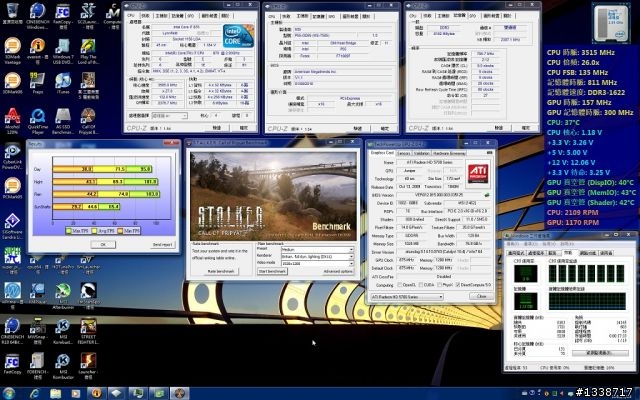
Task: Open the FOBENCH desktop shortcut
Action: pyautogui.click(x=38, y=367)
